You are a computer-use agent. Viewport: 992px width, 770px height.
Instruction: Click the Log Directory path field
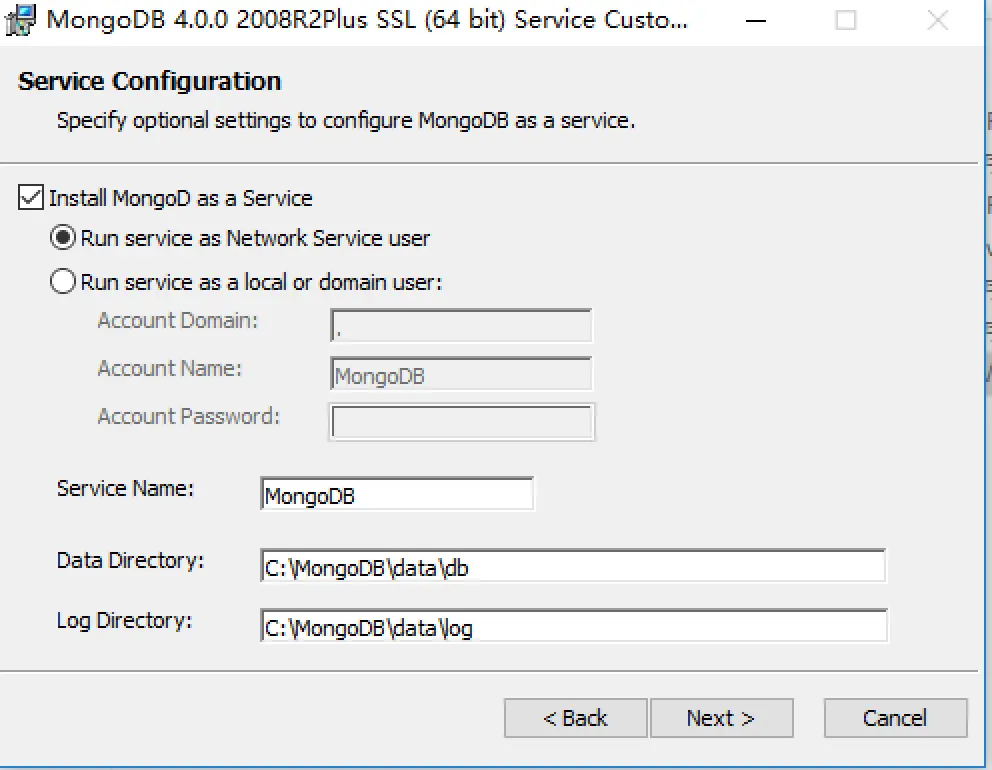574,626
